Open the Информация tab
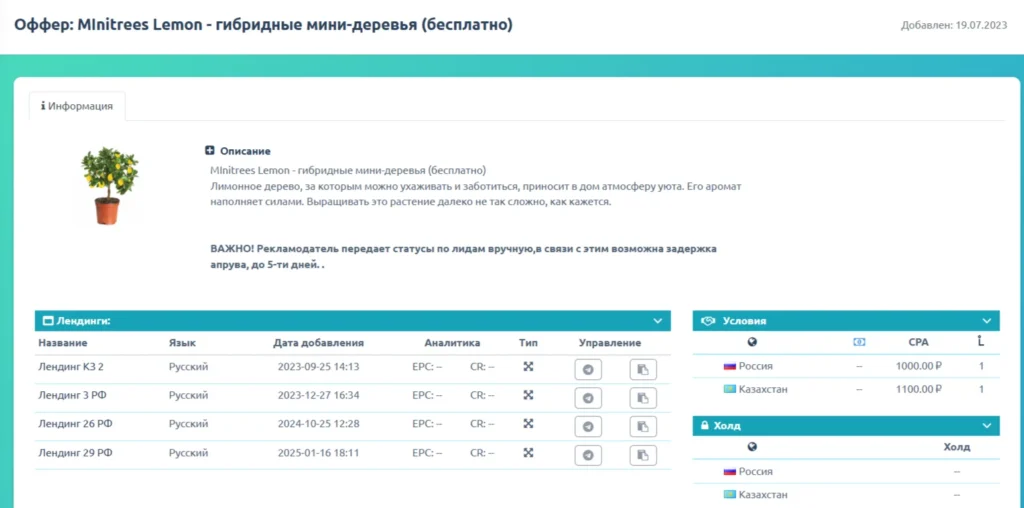The height and width of the screenshot is (508, 1024). [77, 106]
